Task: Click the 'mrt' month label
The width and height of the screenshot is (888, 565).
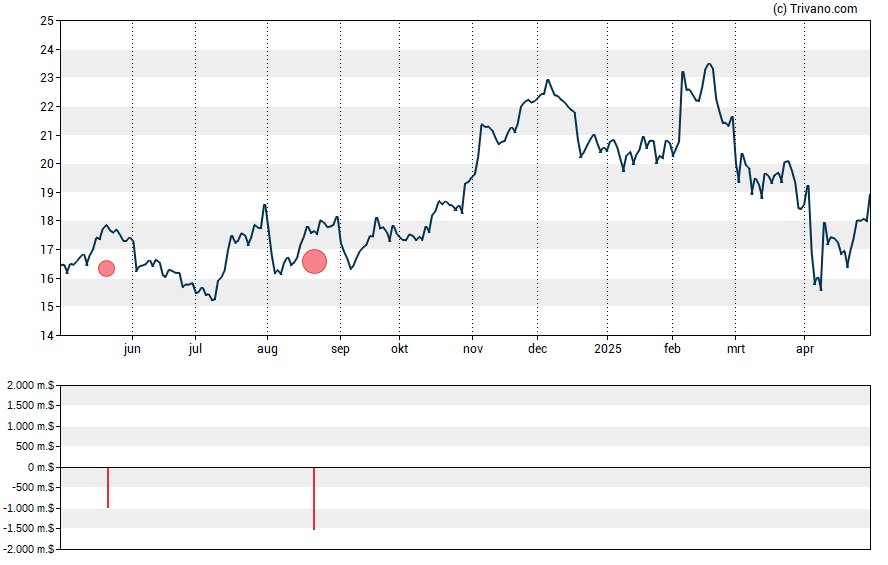Action: pos(736,349)
